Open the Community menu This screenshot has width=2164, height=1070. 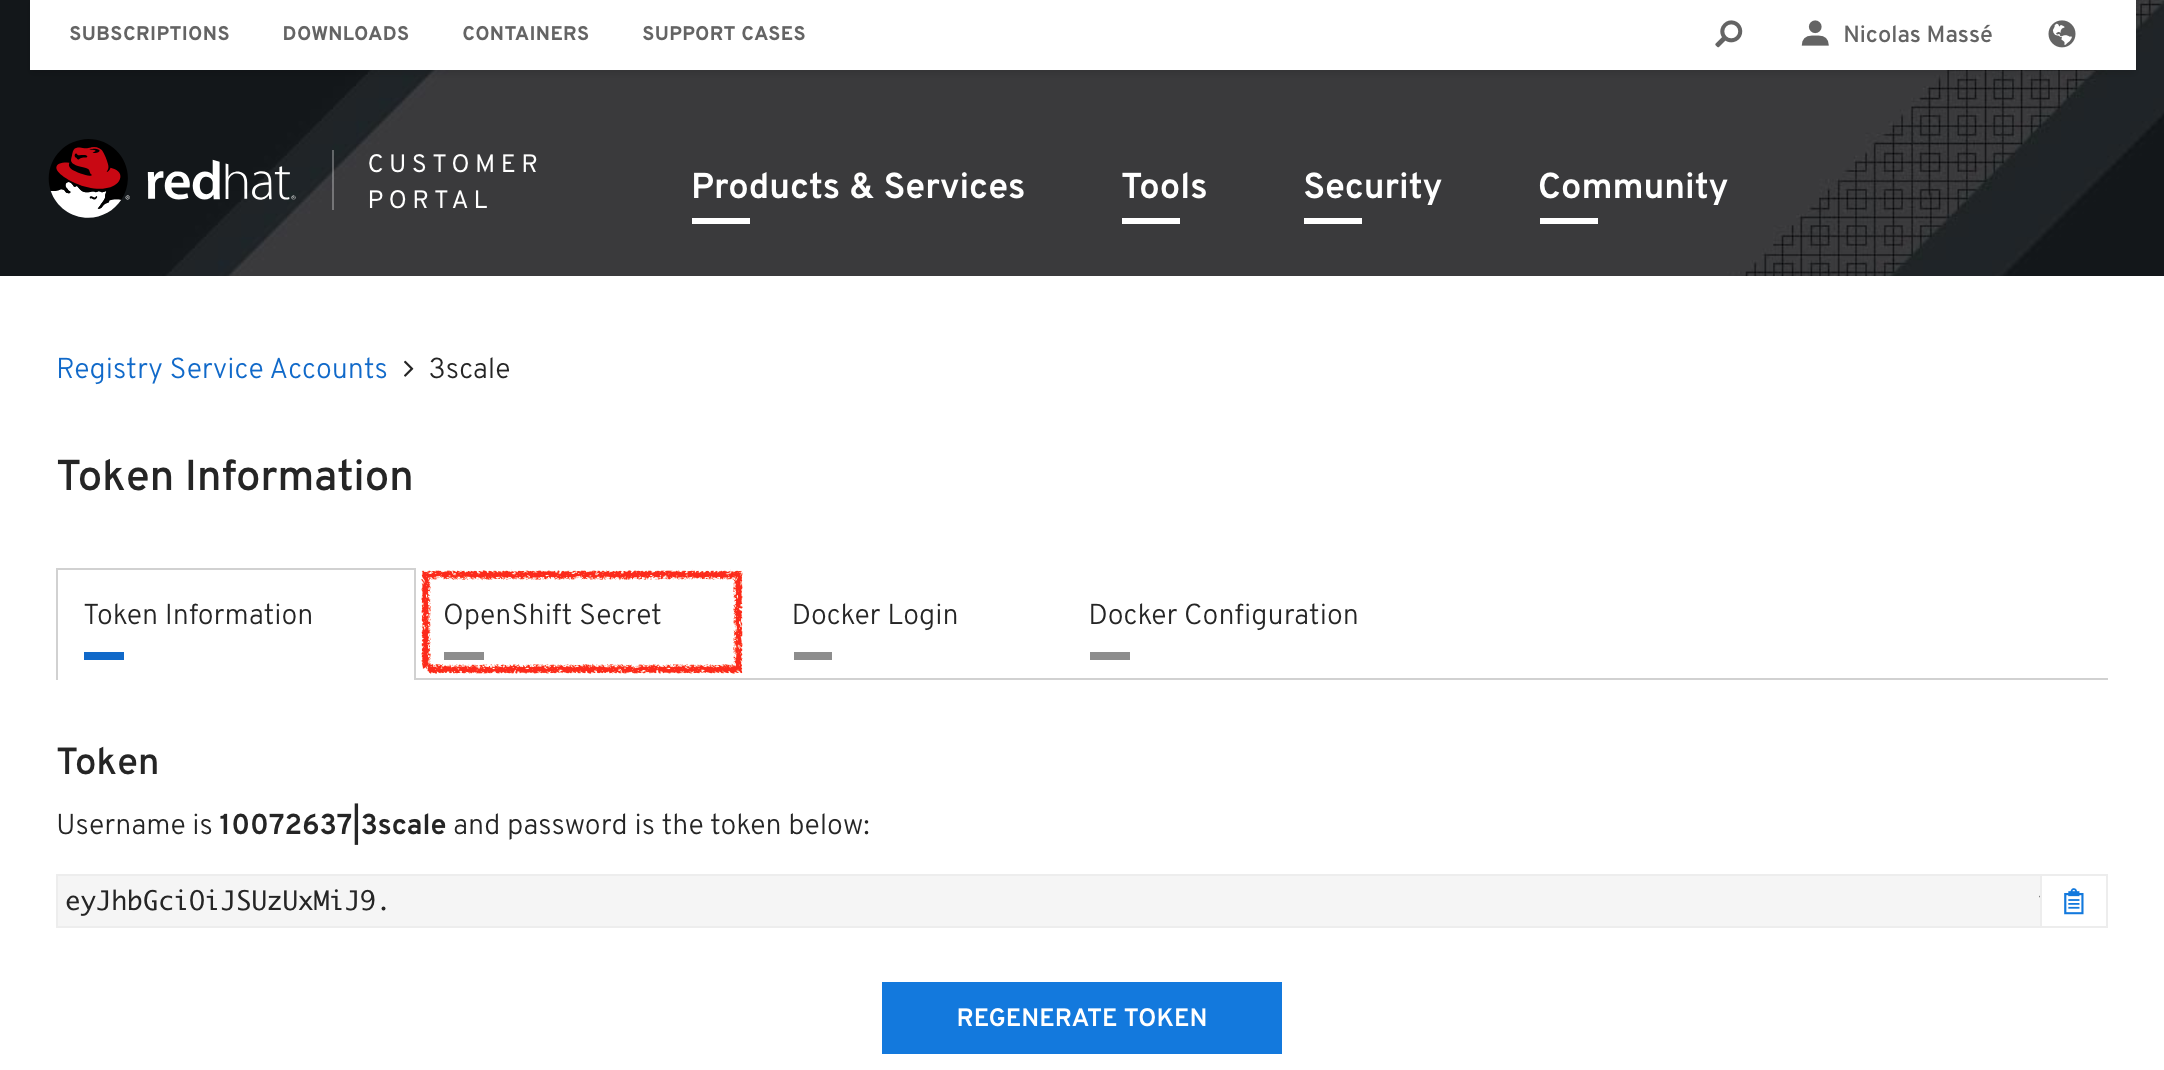tap(1632, 186)
